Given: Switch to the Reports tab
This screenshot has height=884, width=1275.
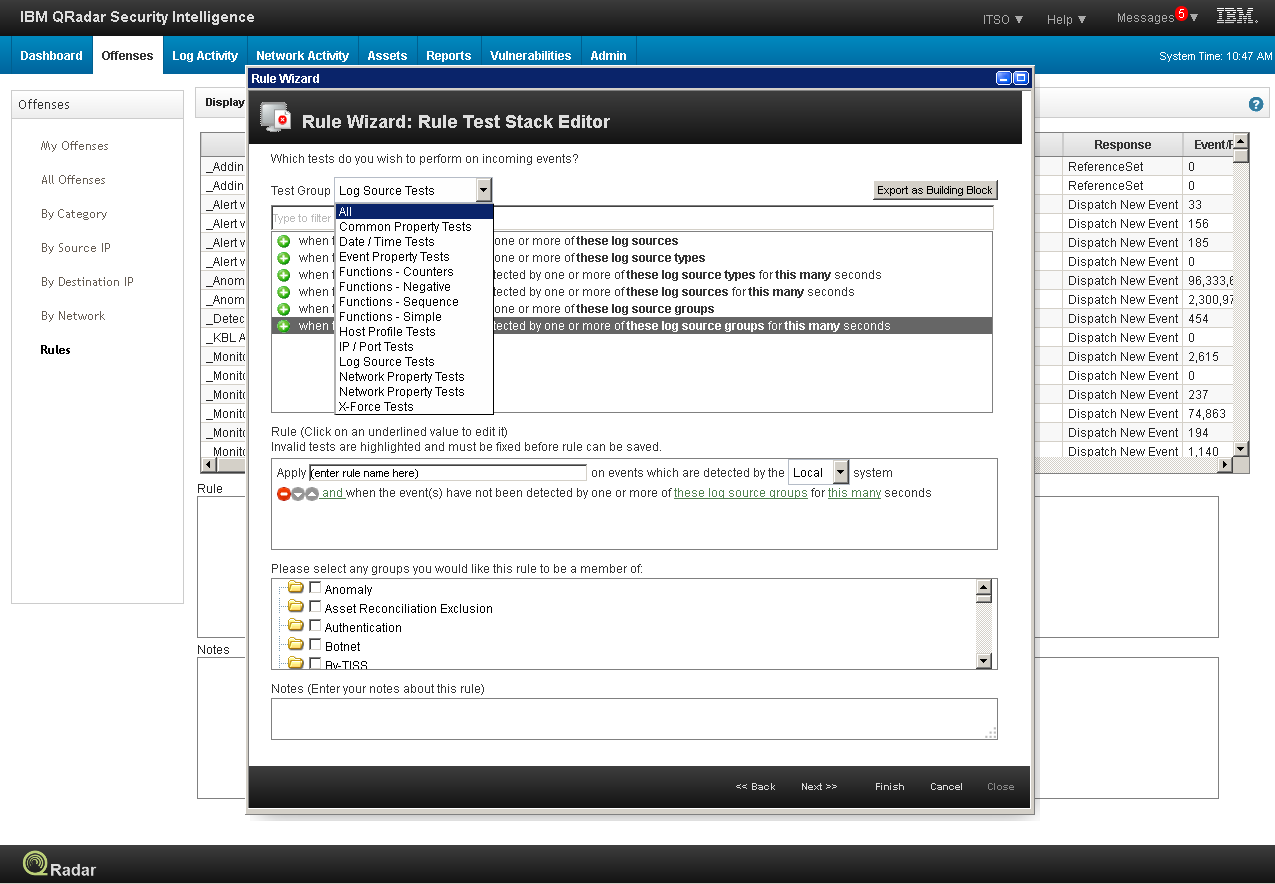Looking at the screenshot, I should click(449, 56).
